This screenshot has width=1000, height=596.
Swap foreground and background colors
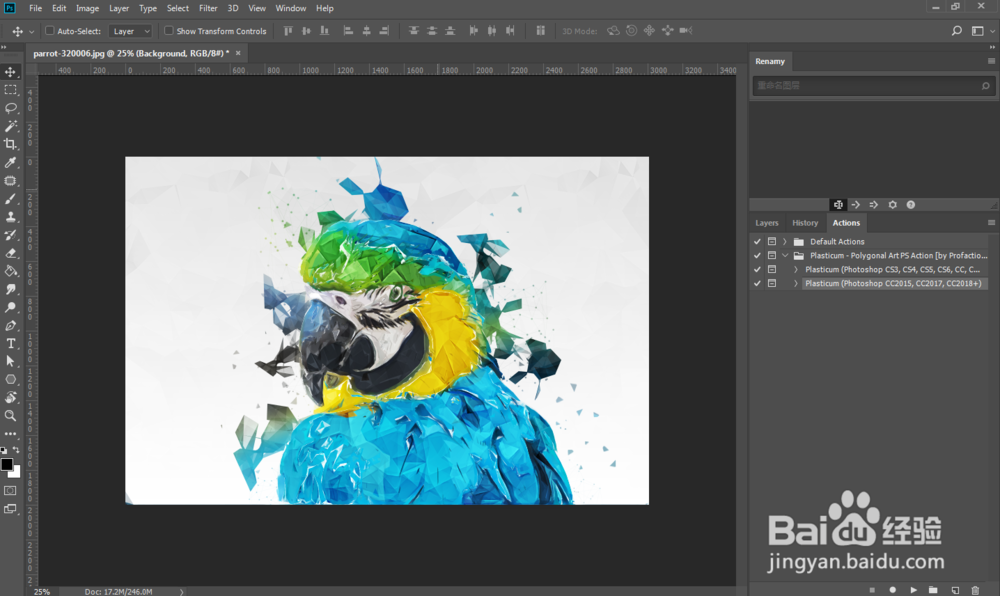tap(16, 450)
